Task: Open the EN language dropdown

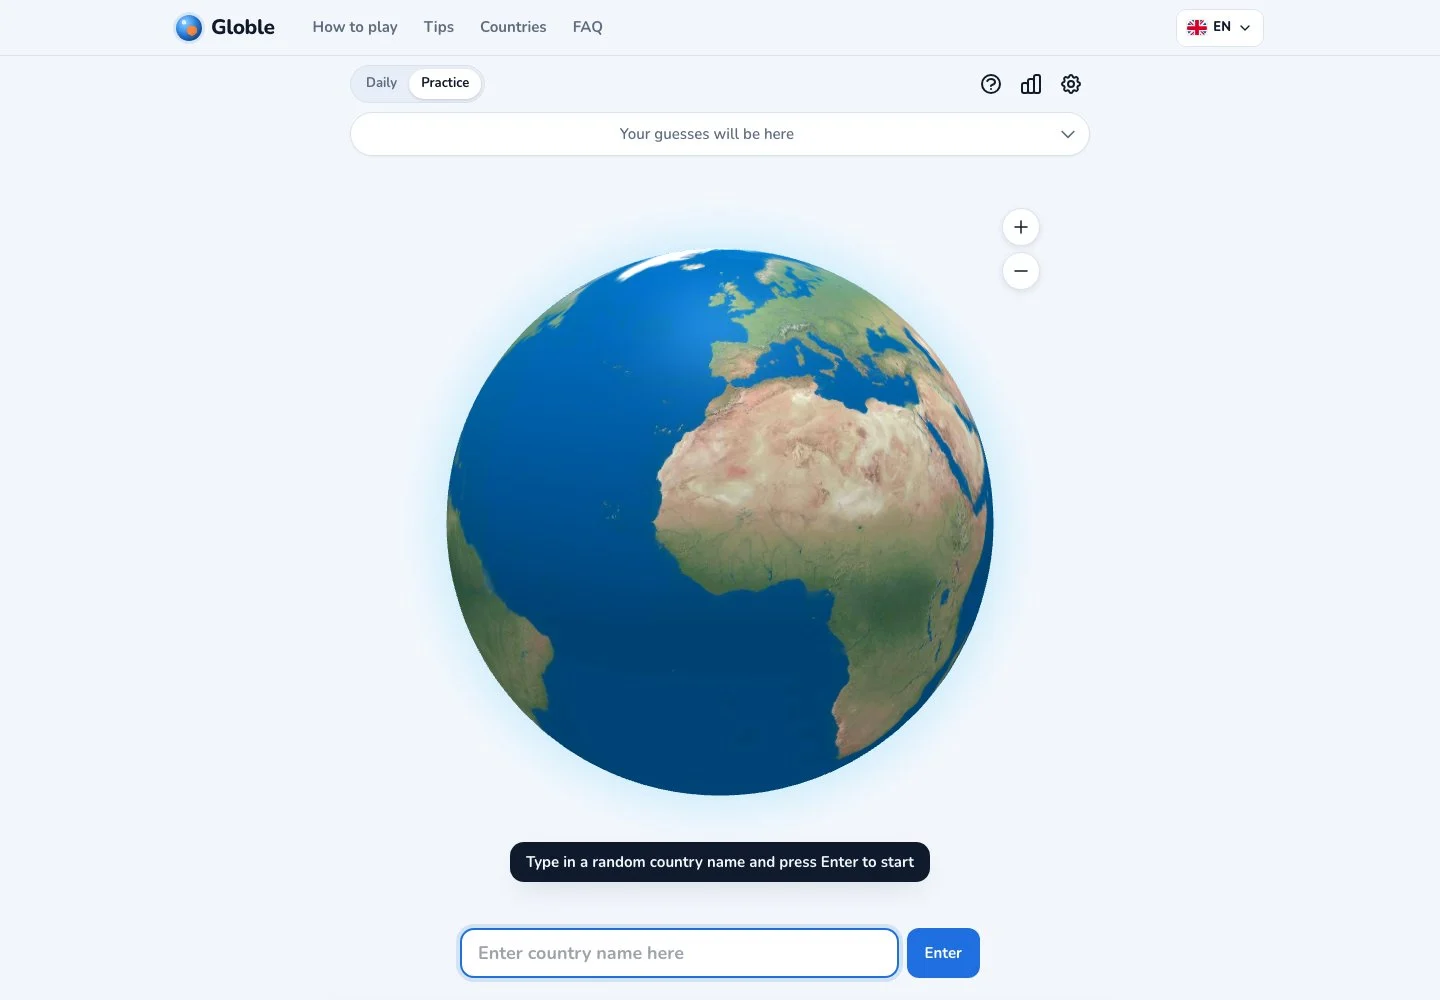Action: (x=1219, y=27)
